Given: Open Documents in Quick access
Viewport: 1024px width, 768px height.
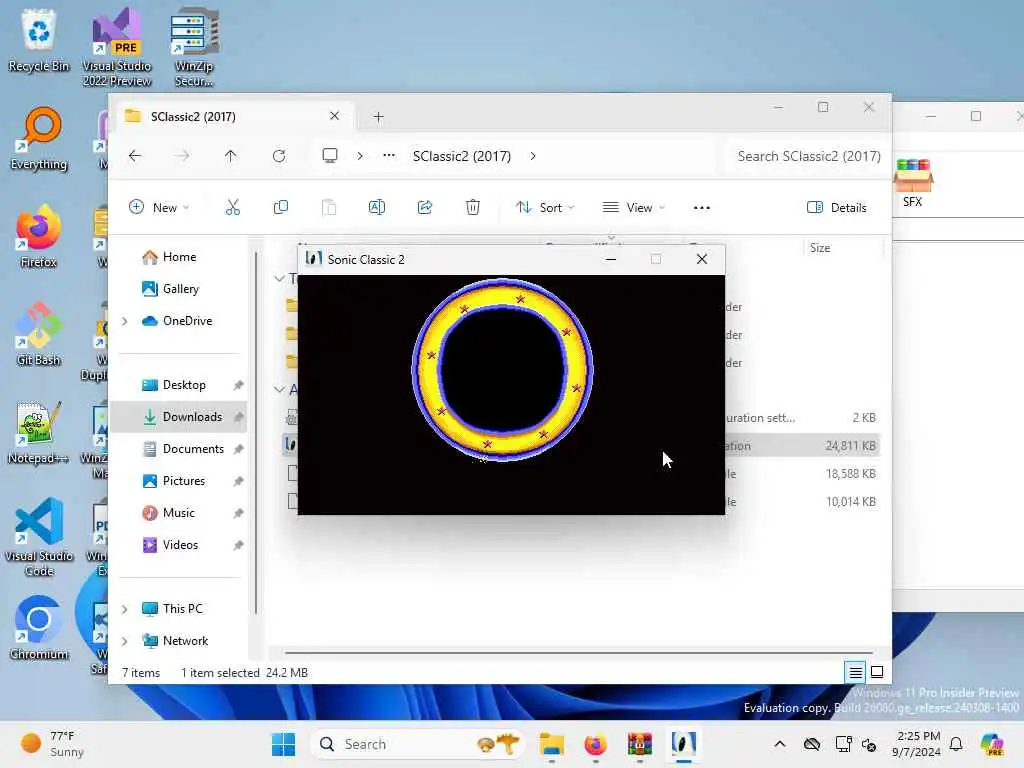Looking at the screenshot, I should pos(181,449).
